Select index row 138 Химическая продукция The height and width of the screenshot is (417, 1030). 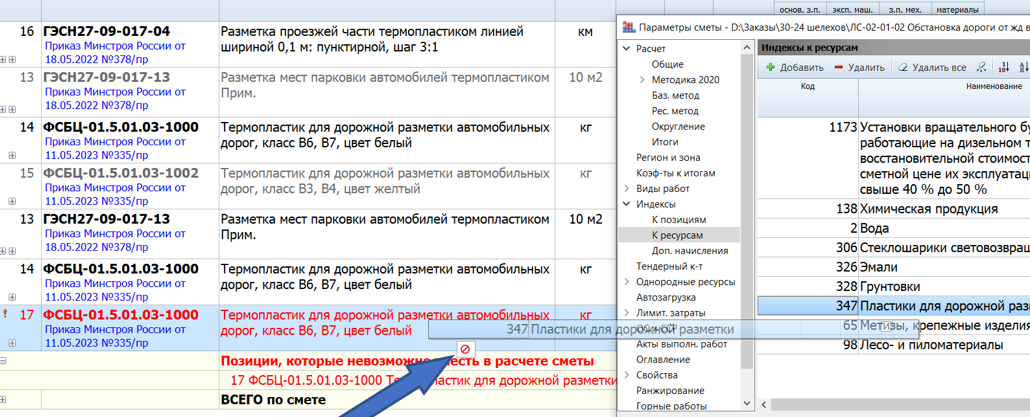coord(894,209)
